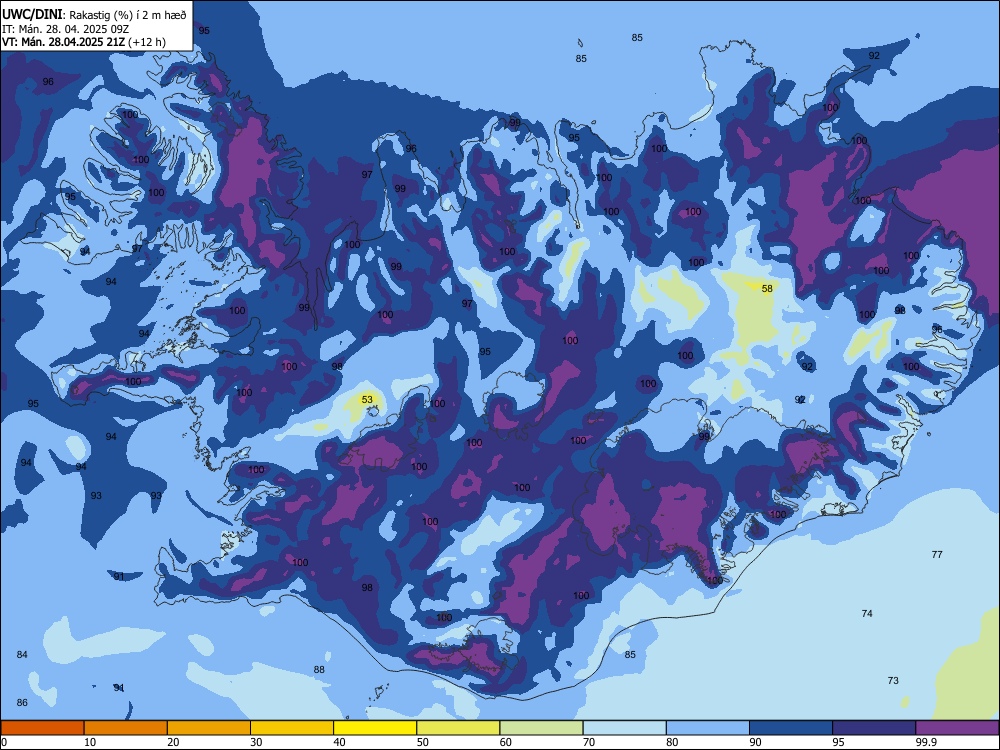Click the 'UWC/DINI' model title text

[x=32, y=14]
